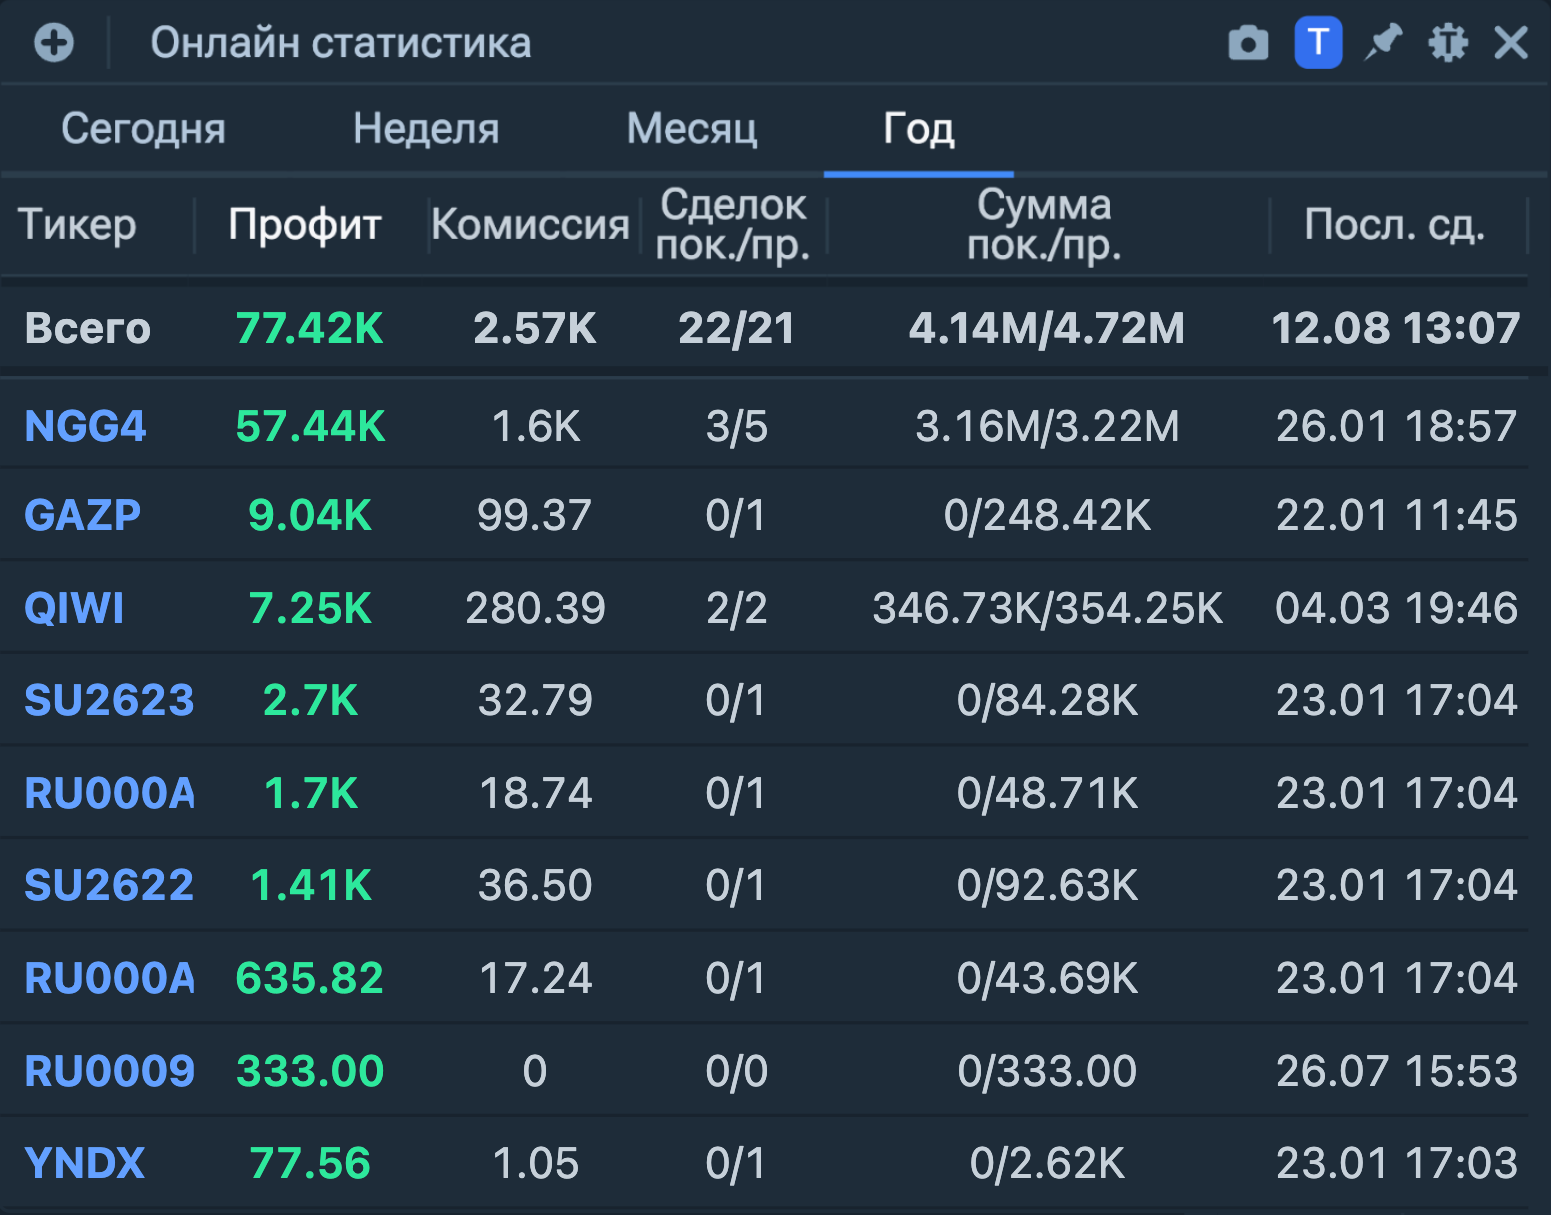Open the SU2623 ticker link

tap(108, 701)
